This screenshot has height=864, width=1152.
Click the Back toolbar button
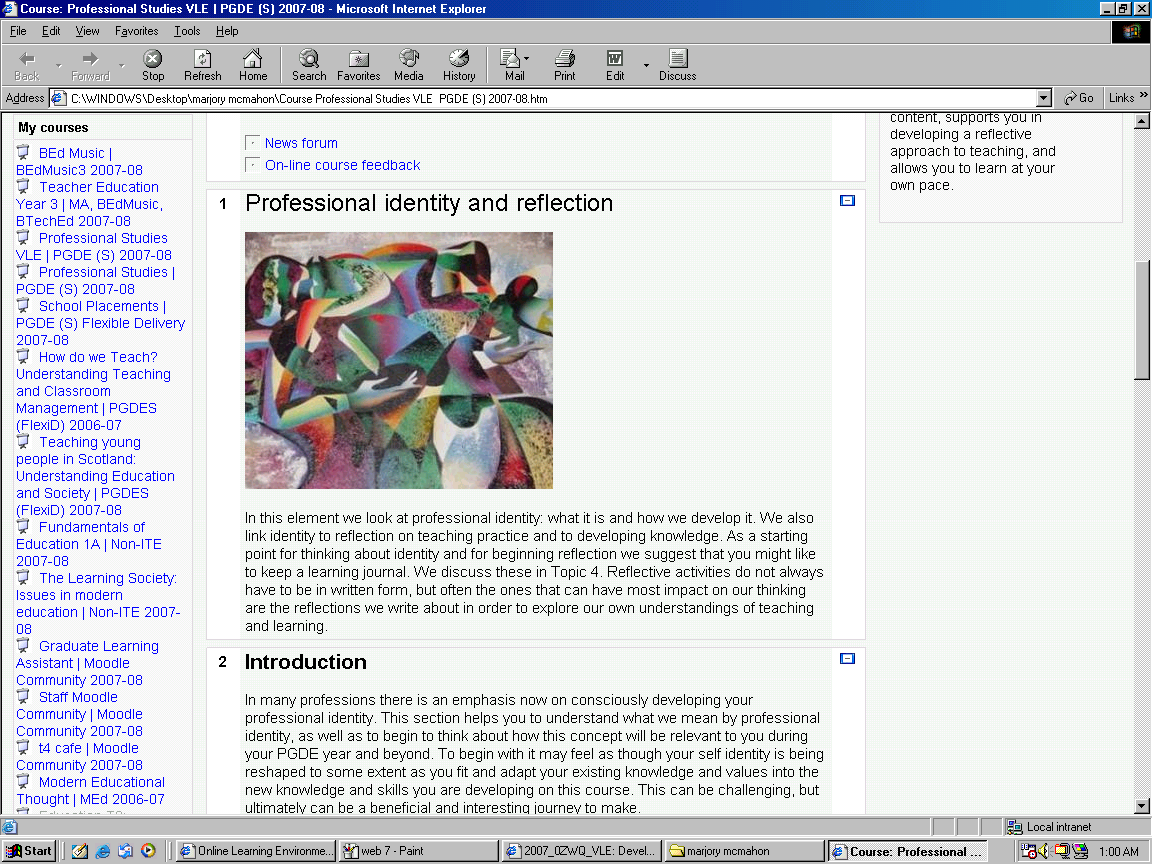[27, 65]
